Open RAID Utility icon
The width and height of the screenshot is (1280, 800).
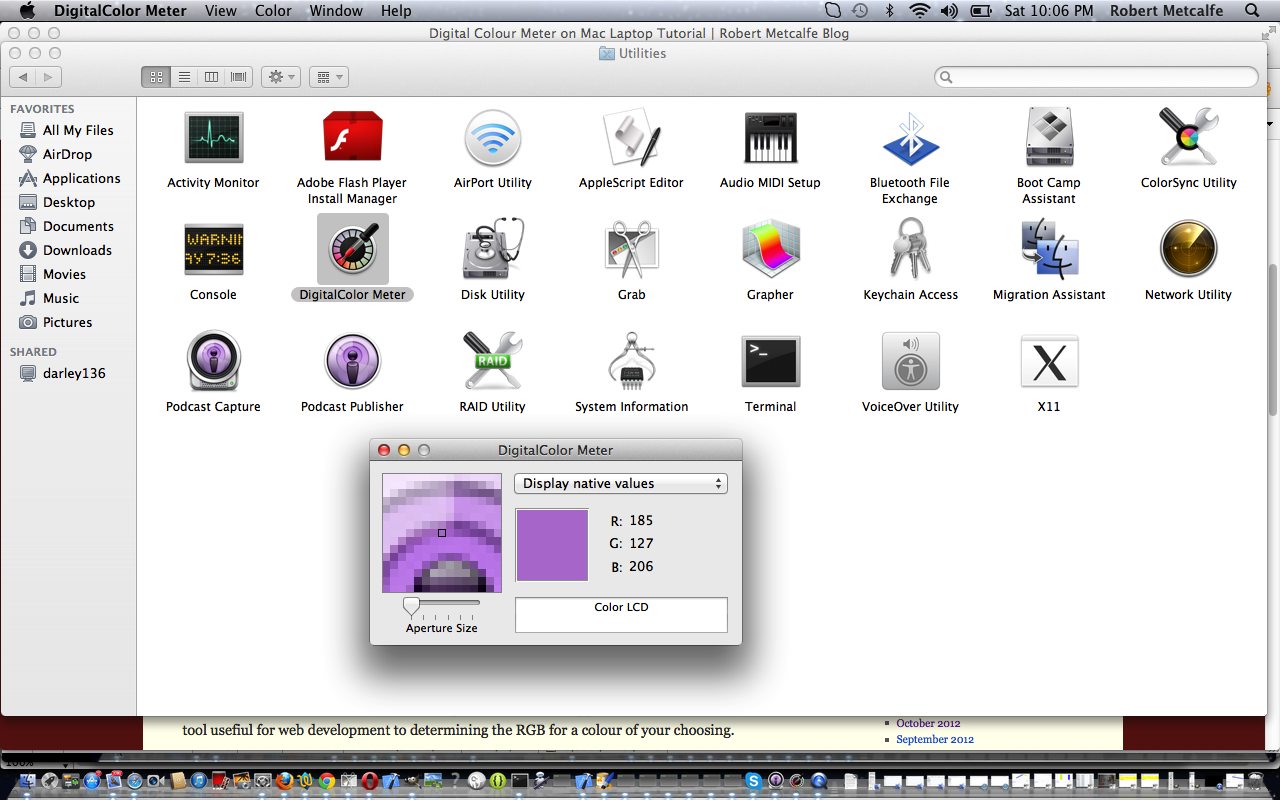click(x=493, y=361)
